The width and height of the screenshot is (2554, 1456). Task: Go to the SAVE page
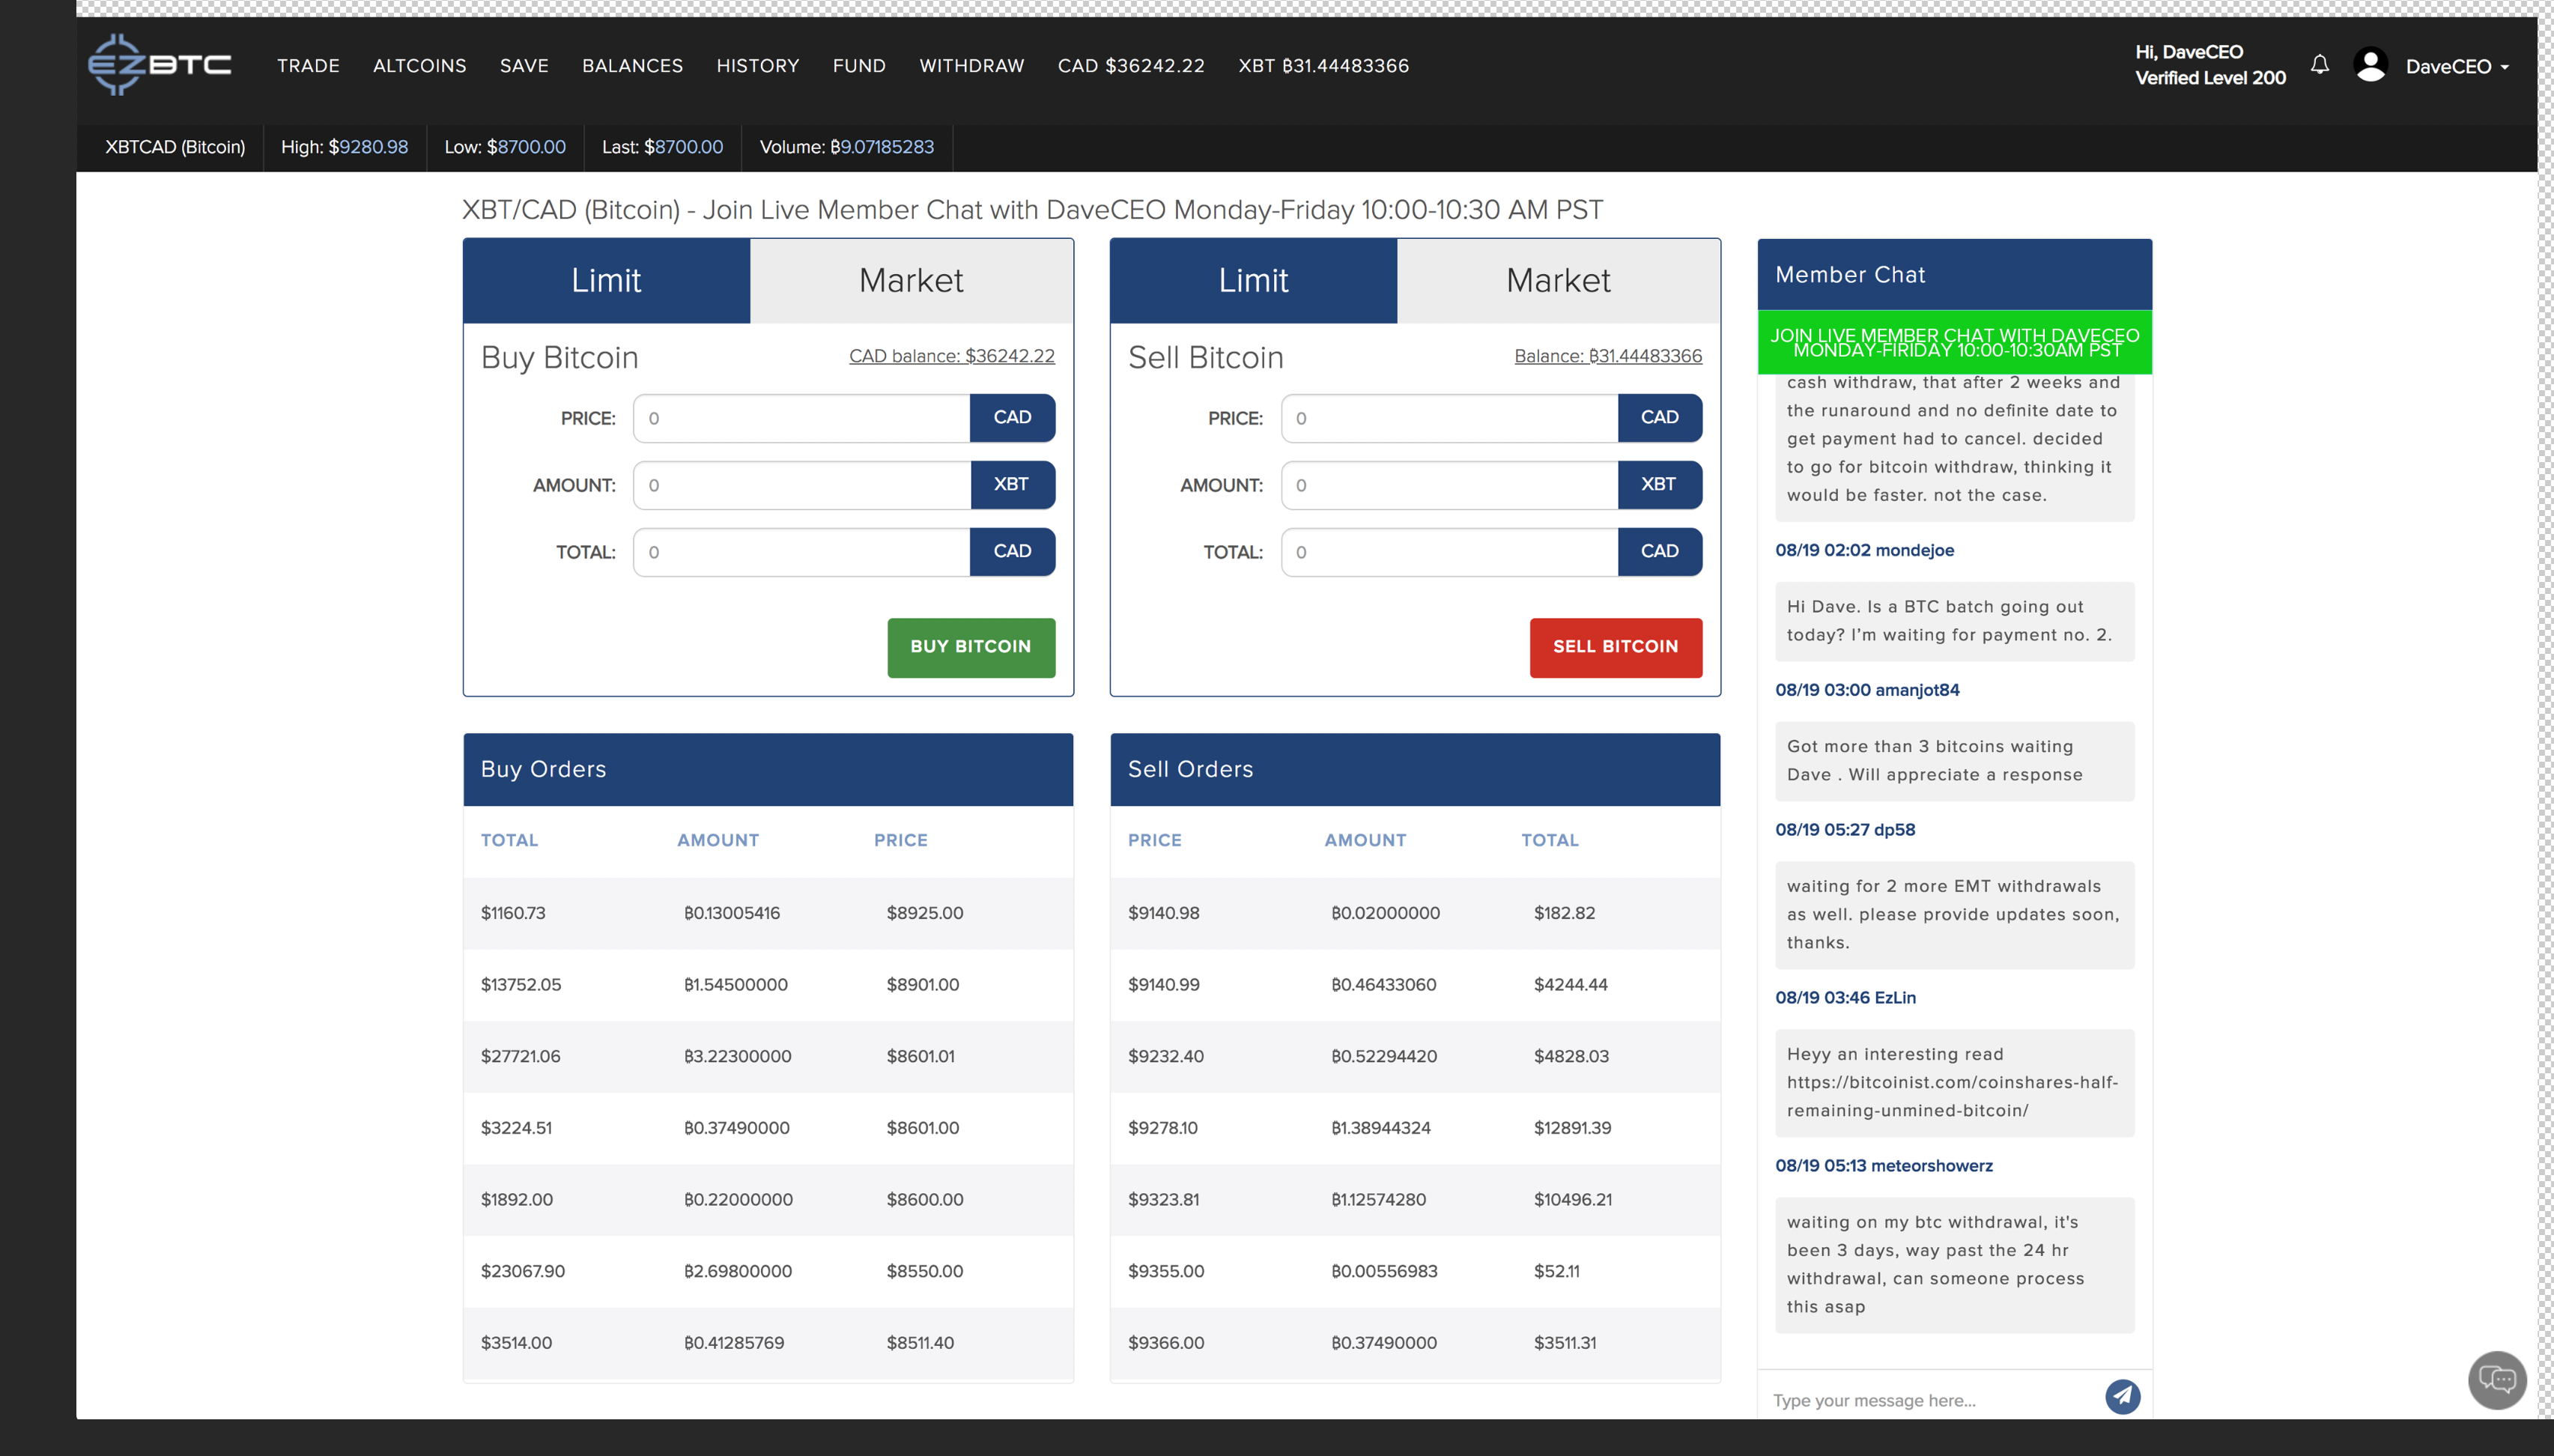pyautogui.click(x=524, y=66)
